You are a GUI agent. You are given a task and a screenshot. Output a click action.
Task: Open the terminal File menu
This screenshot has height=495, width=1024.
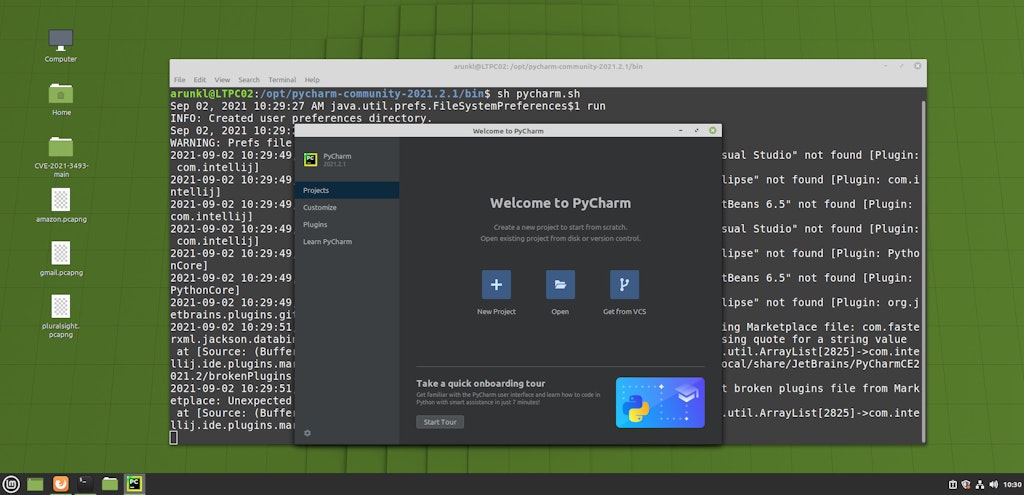point(180,80)
